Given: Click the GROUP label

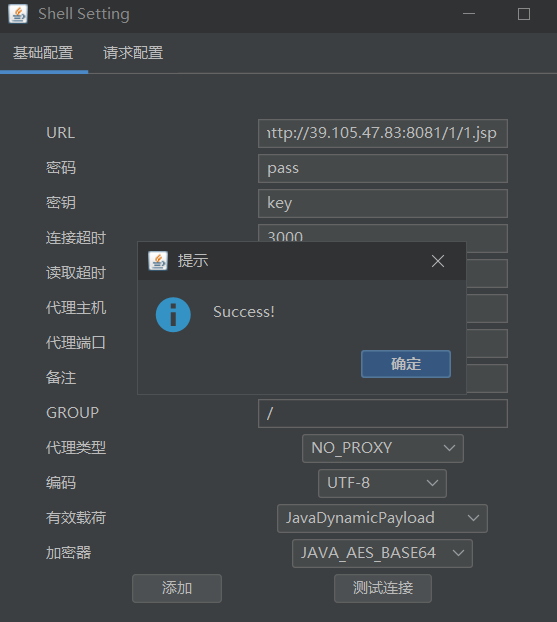Looking at the screenshot, I should pyautogui.click(x=72, y=413).
